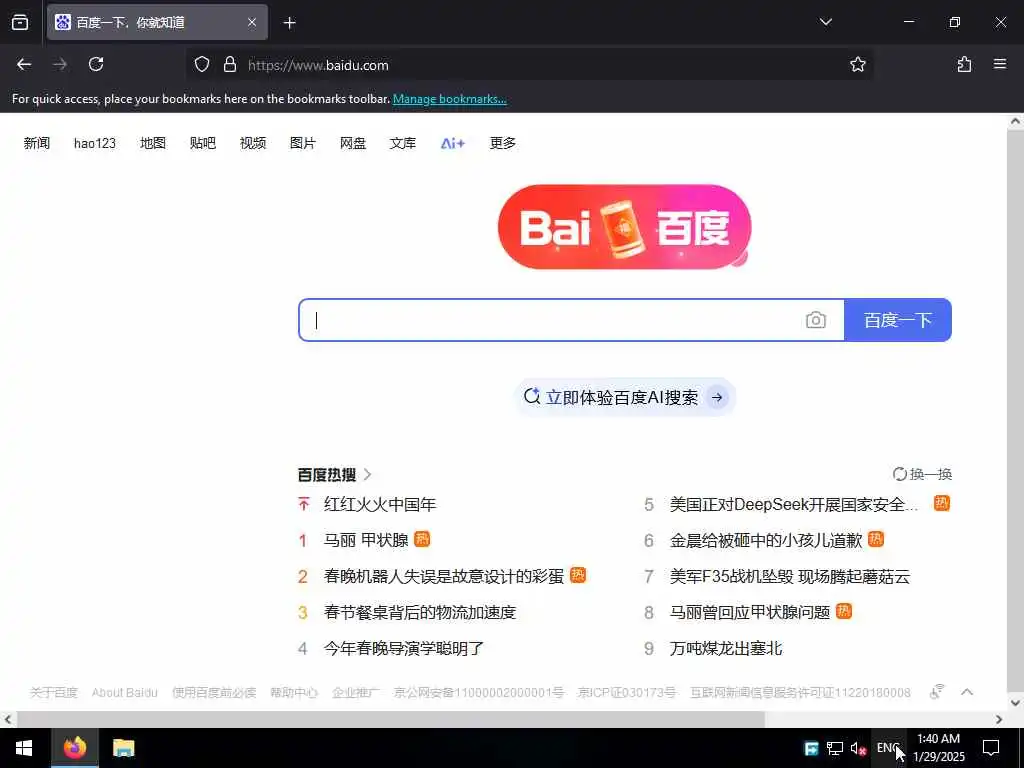The image size is (1024, 768).
Task: Open hot search 金晨给被砸中的小孩儿道歉
Action: pos(766,540)
